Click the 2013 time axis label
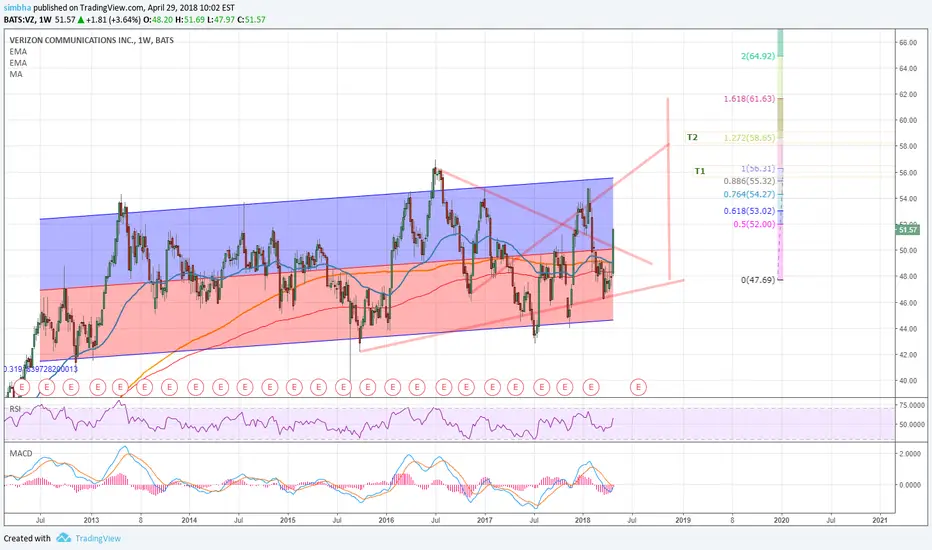Image resolution: width=932 pixels, height=550 pixels. pyautogui.click(x=91, y=520)
